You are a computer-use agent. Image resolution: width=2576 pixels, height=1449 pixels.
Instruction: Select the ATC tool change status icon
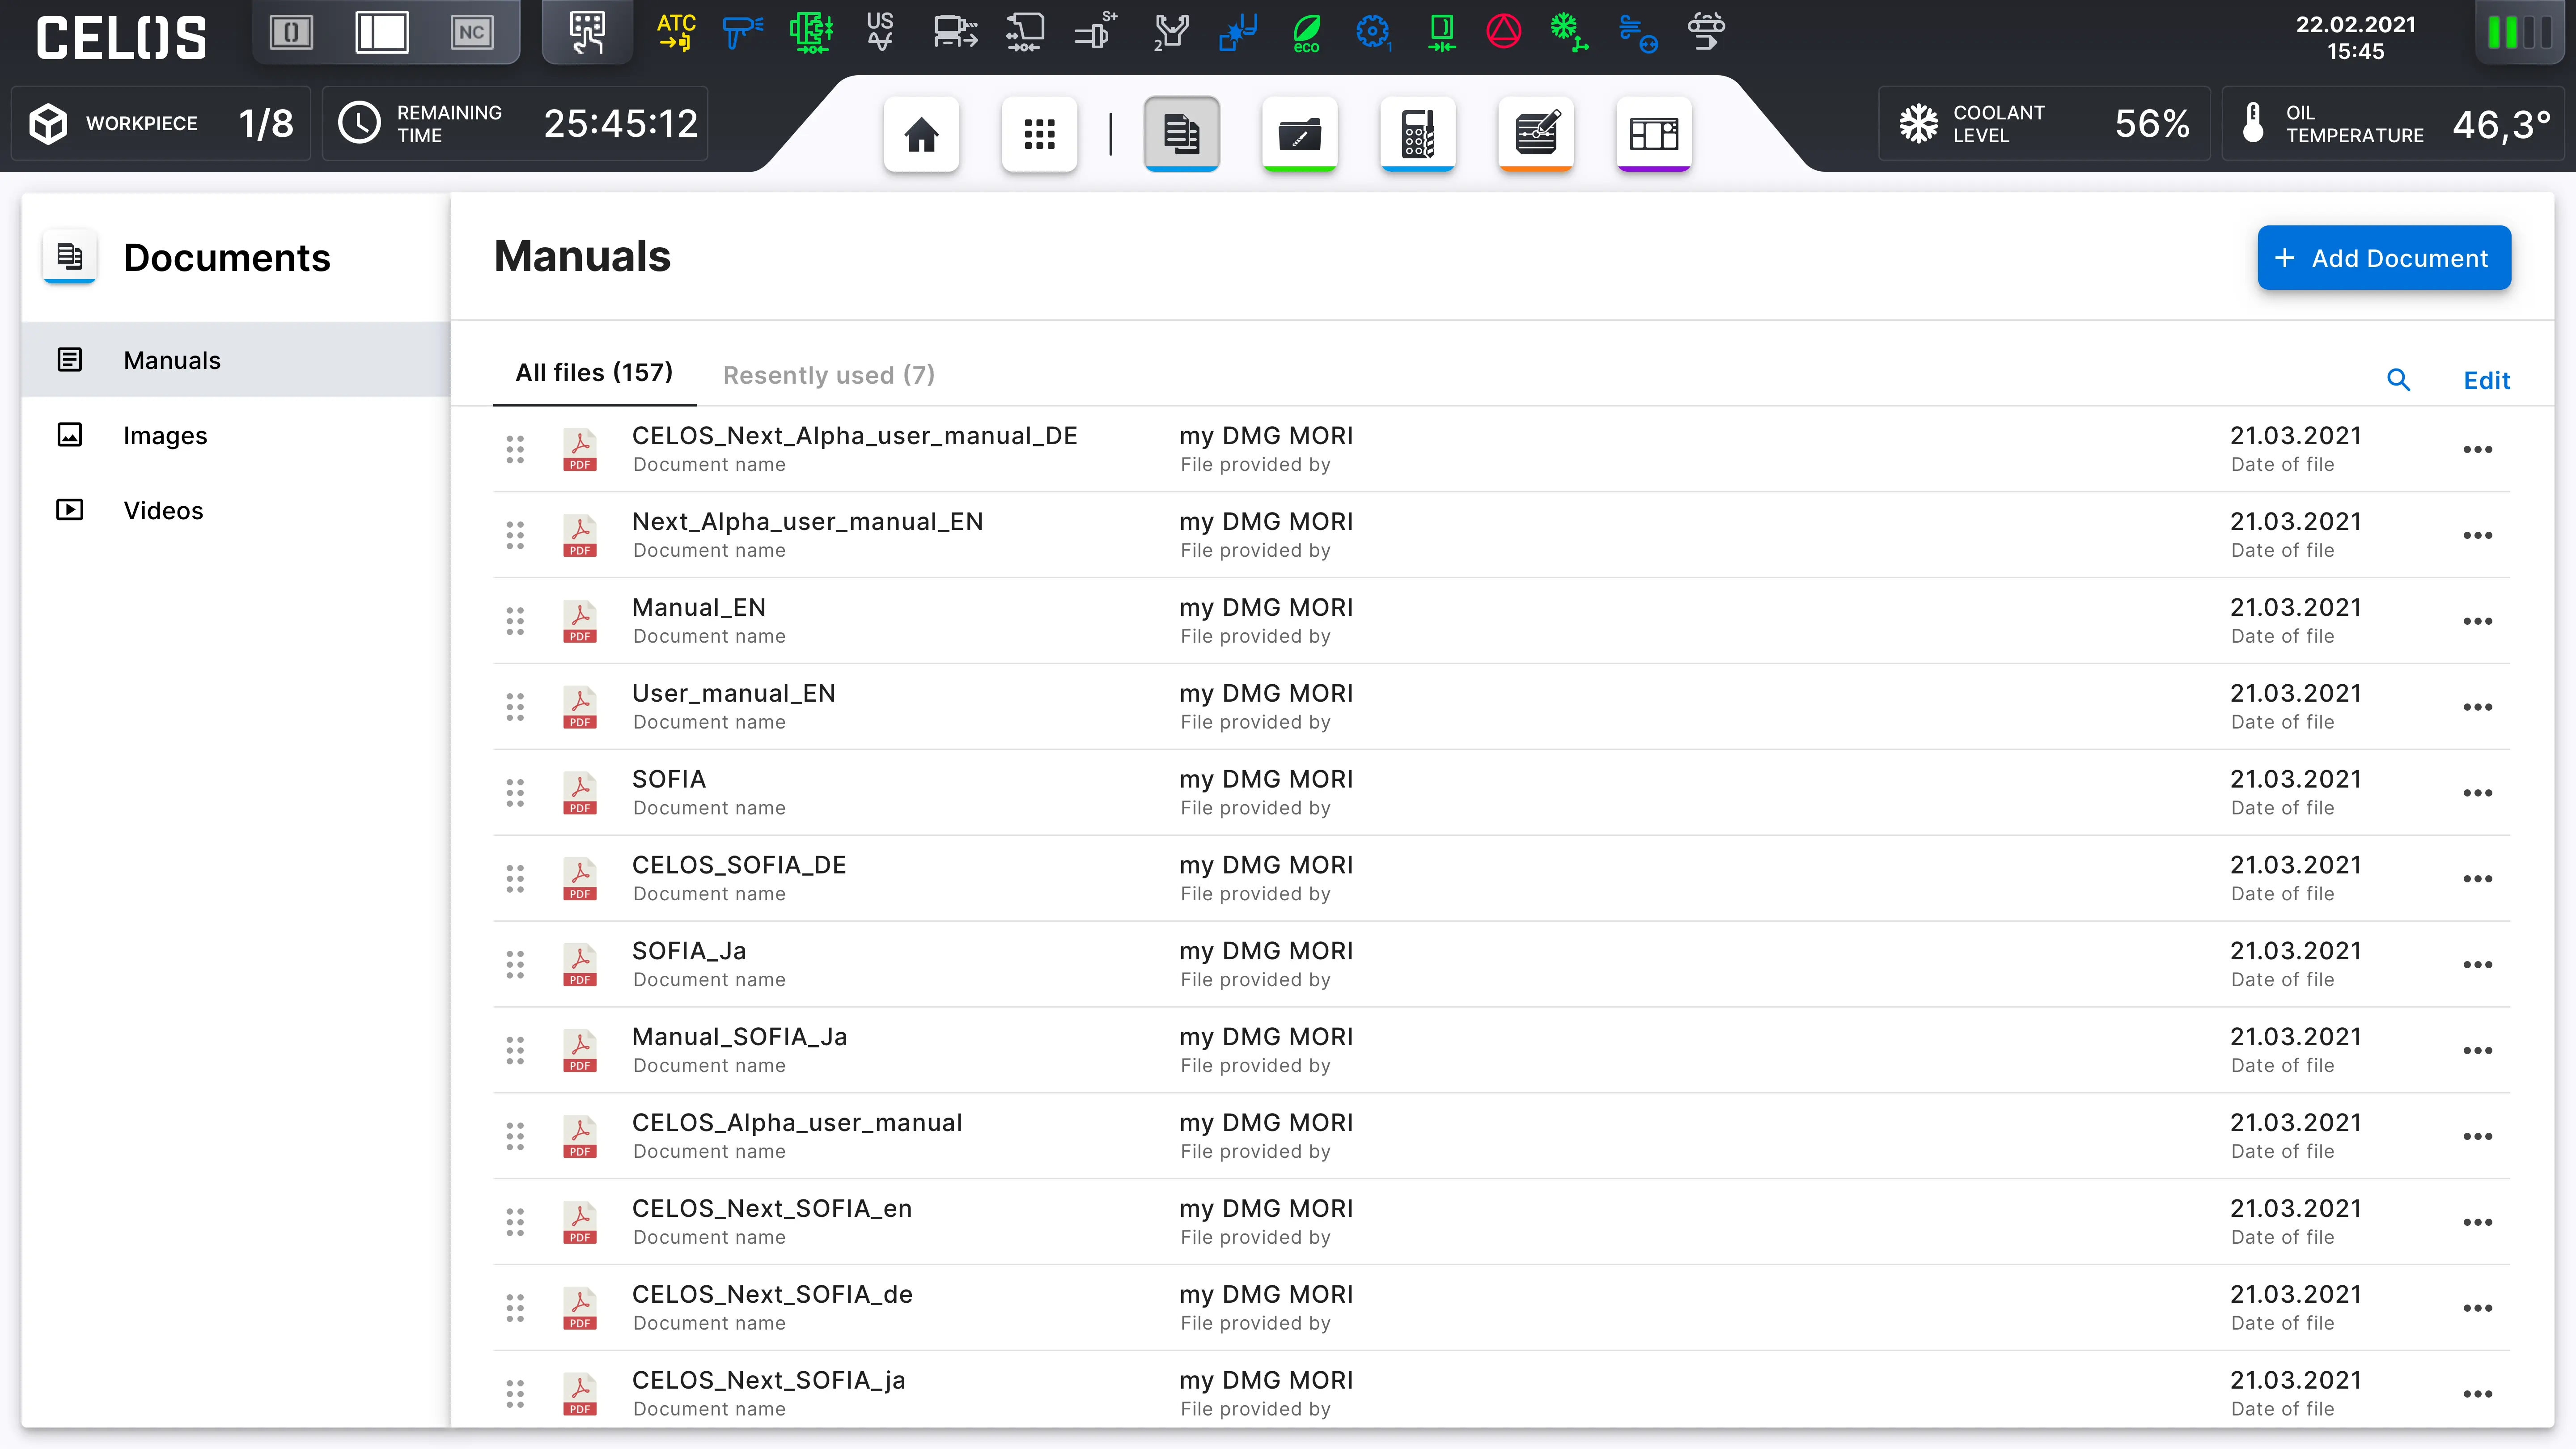(x=676, y=32)
